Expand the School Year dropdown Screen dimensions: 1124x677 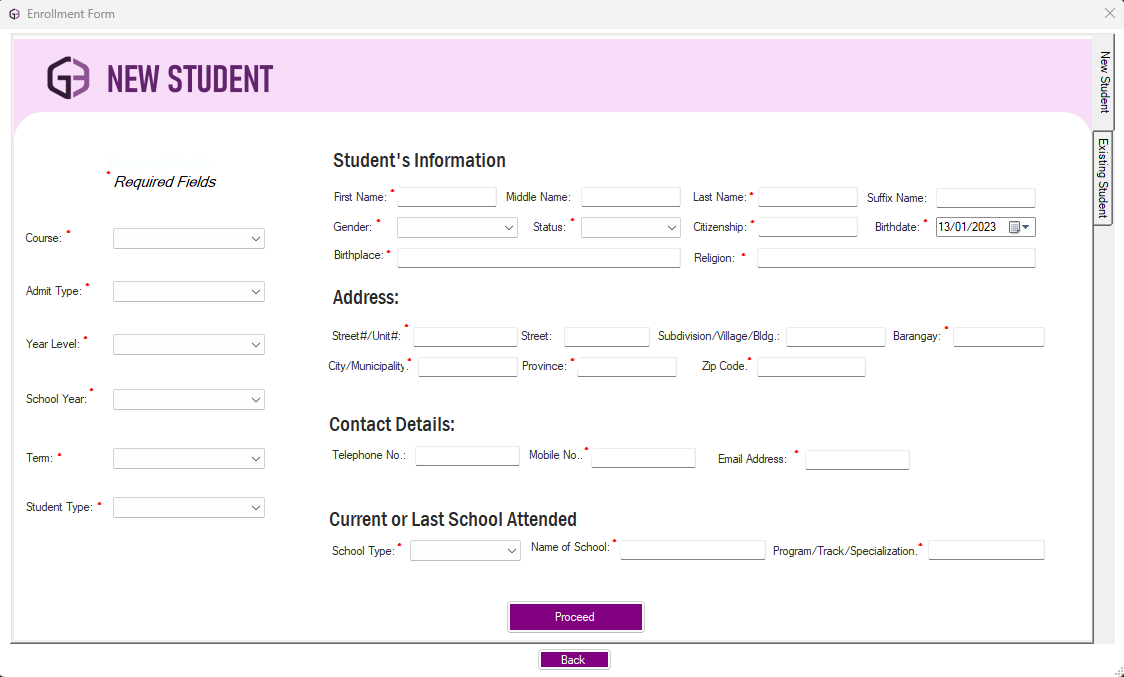tap(189, 399)
